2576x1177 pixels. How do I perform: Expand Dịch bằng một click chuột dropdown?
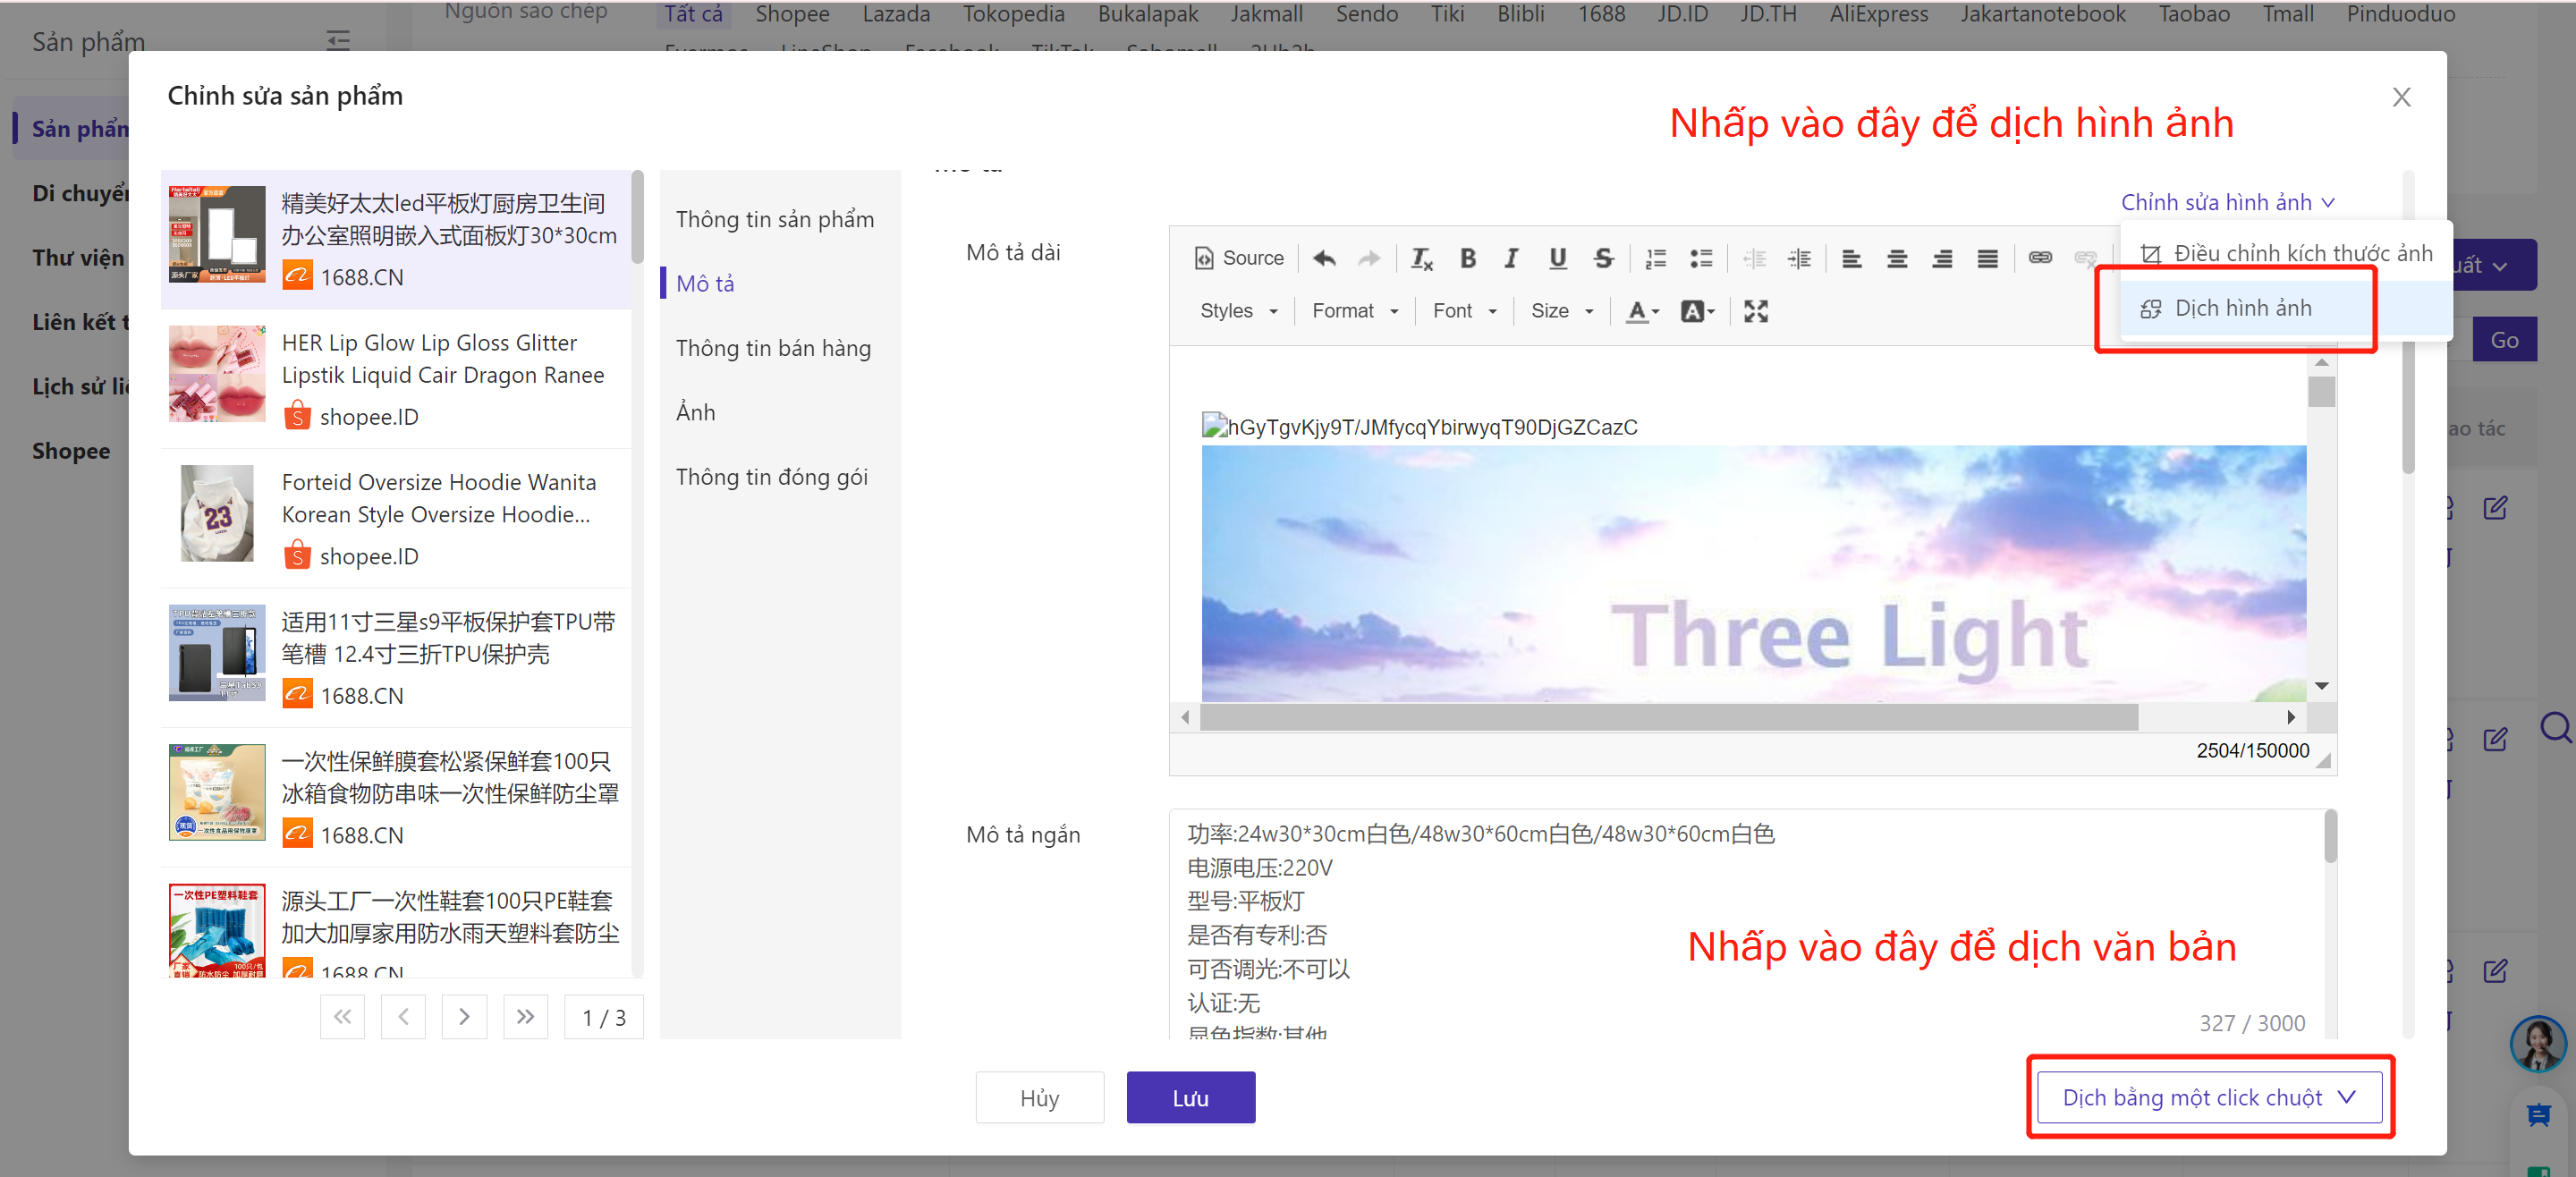click(x=2209, y=1097)
